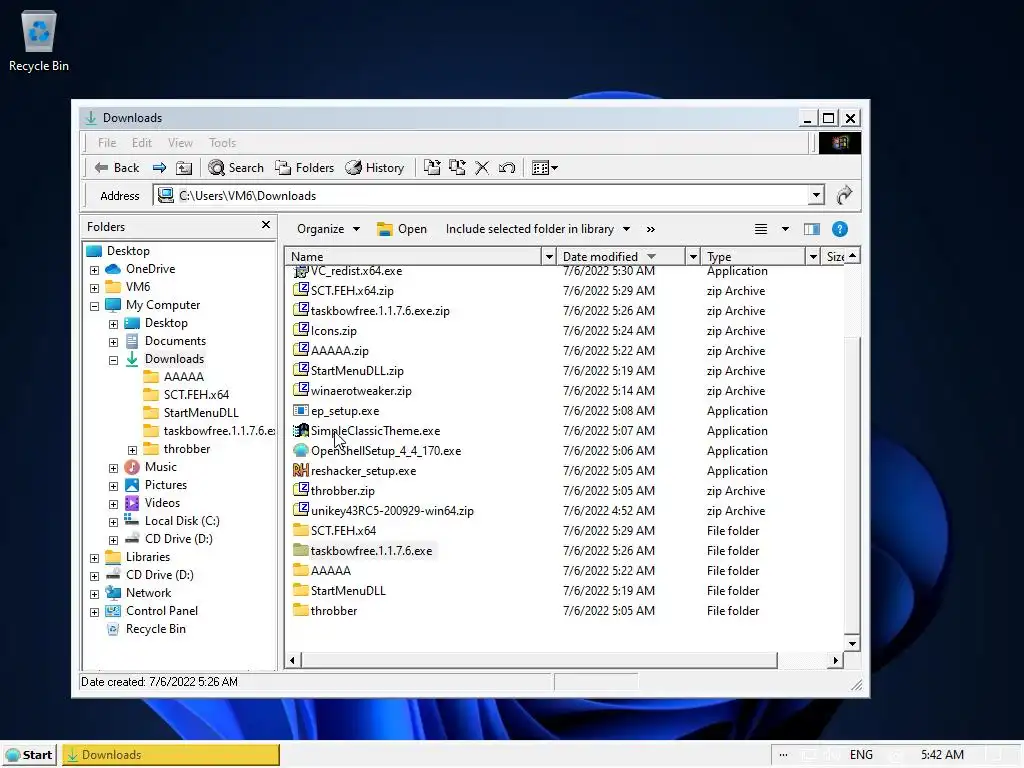This screenshot has height=768, width=1024.
Task: Open the History toolbar button
Action: coord(375,168)
